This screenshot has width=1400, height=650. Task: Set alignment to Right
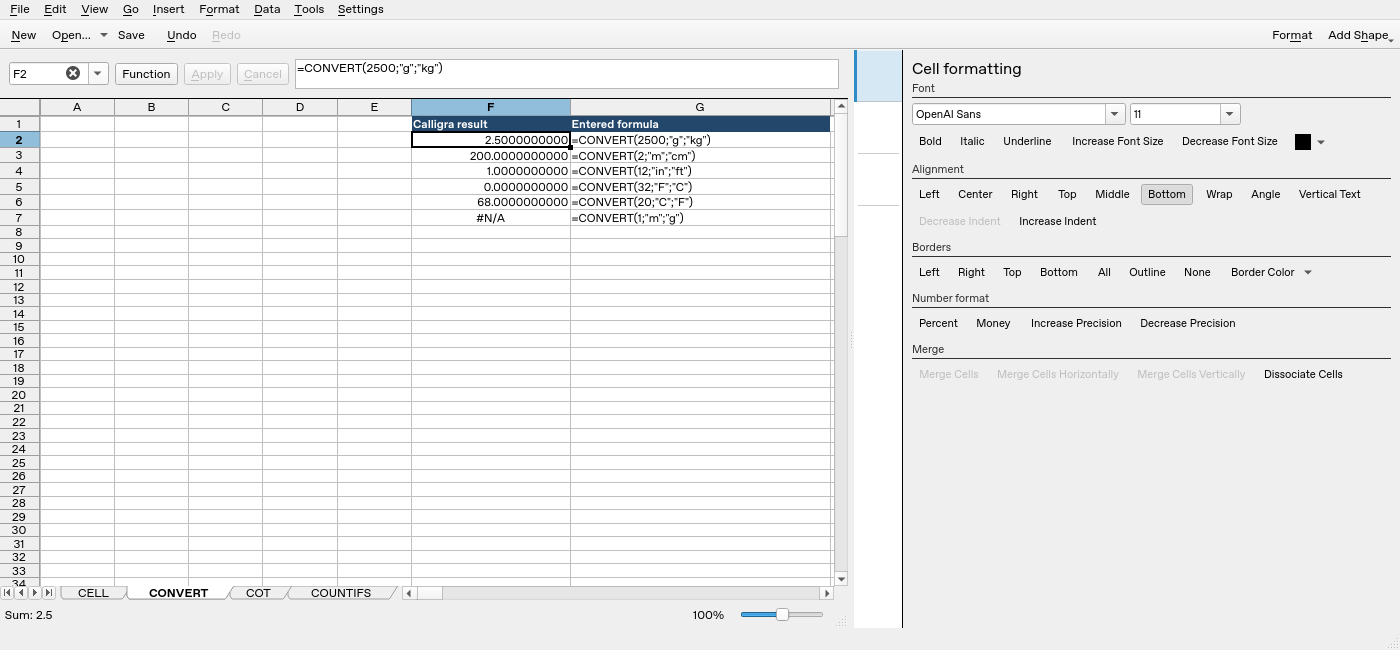coord(1024,194)
